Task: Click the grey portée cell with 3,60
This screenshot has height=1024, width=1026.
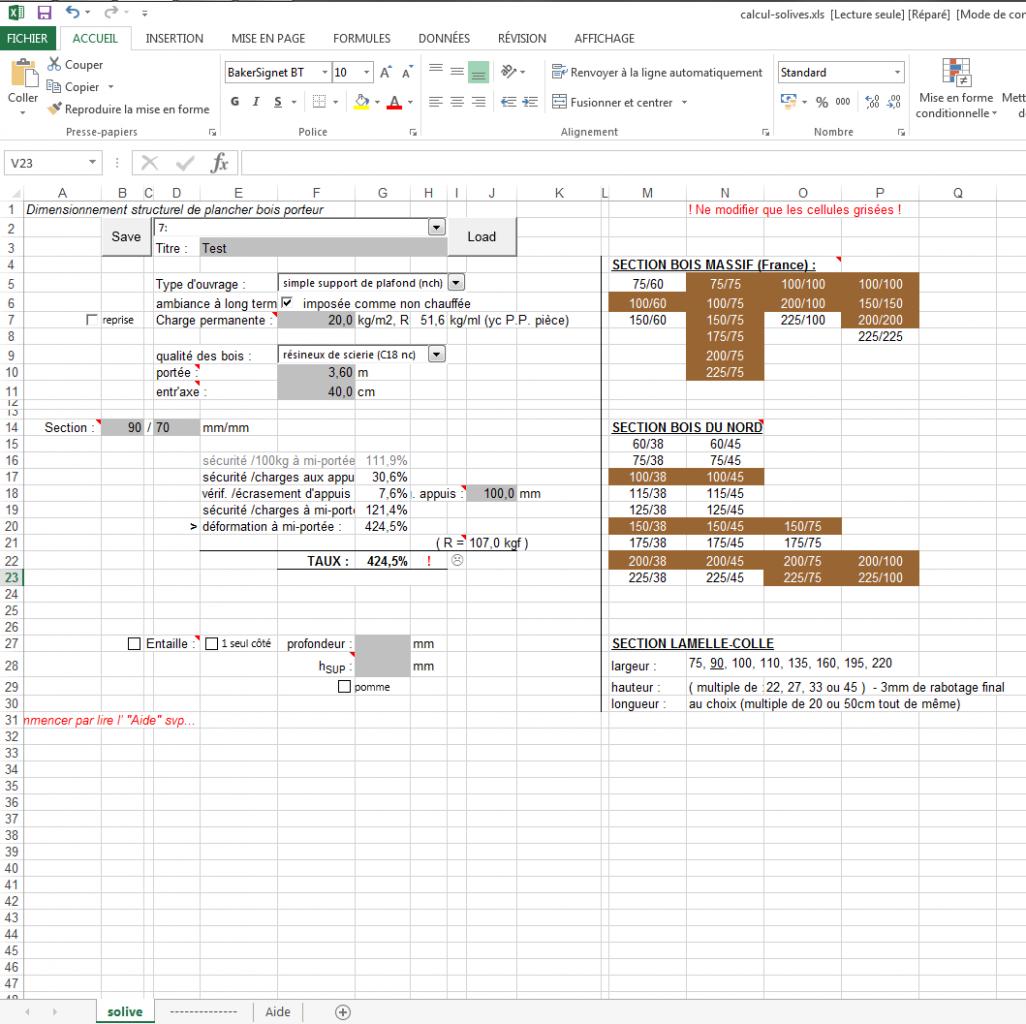Action: click(x=316, y=372)
